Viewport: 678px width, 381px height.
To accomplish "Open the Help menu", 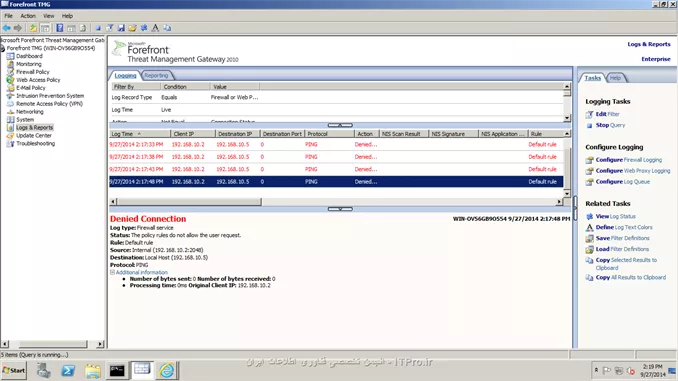I will (67, 16).
